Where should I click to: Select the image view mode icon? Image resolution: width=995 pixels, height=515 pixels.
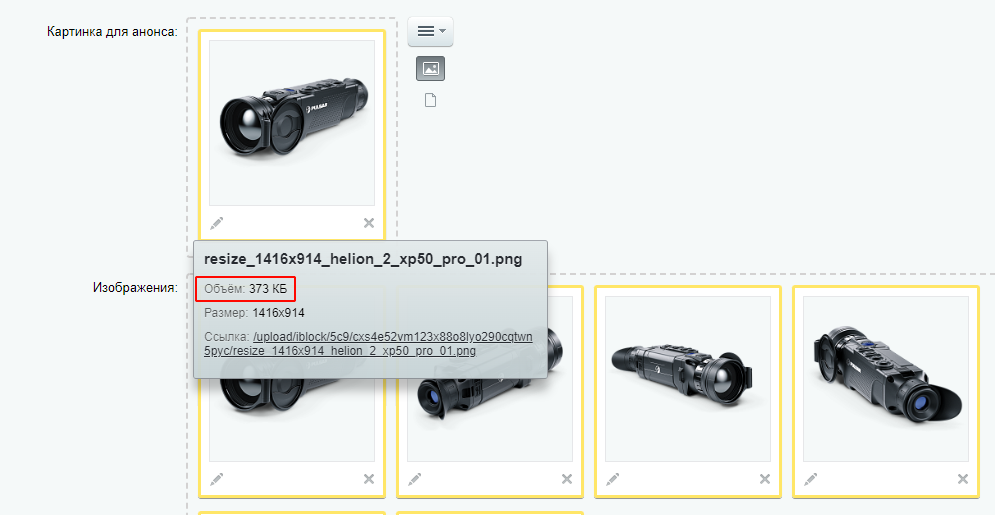click(430, 68)
